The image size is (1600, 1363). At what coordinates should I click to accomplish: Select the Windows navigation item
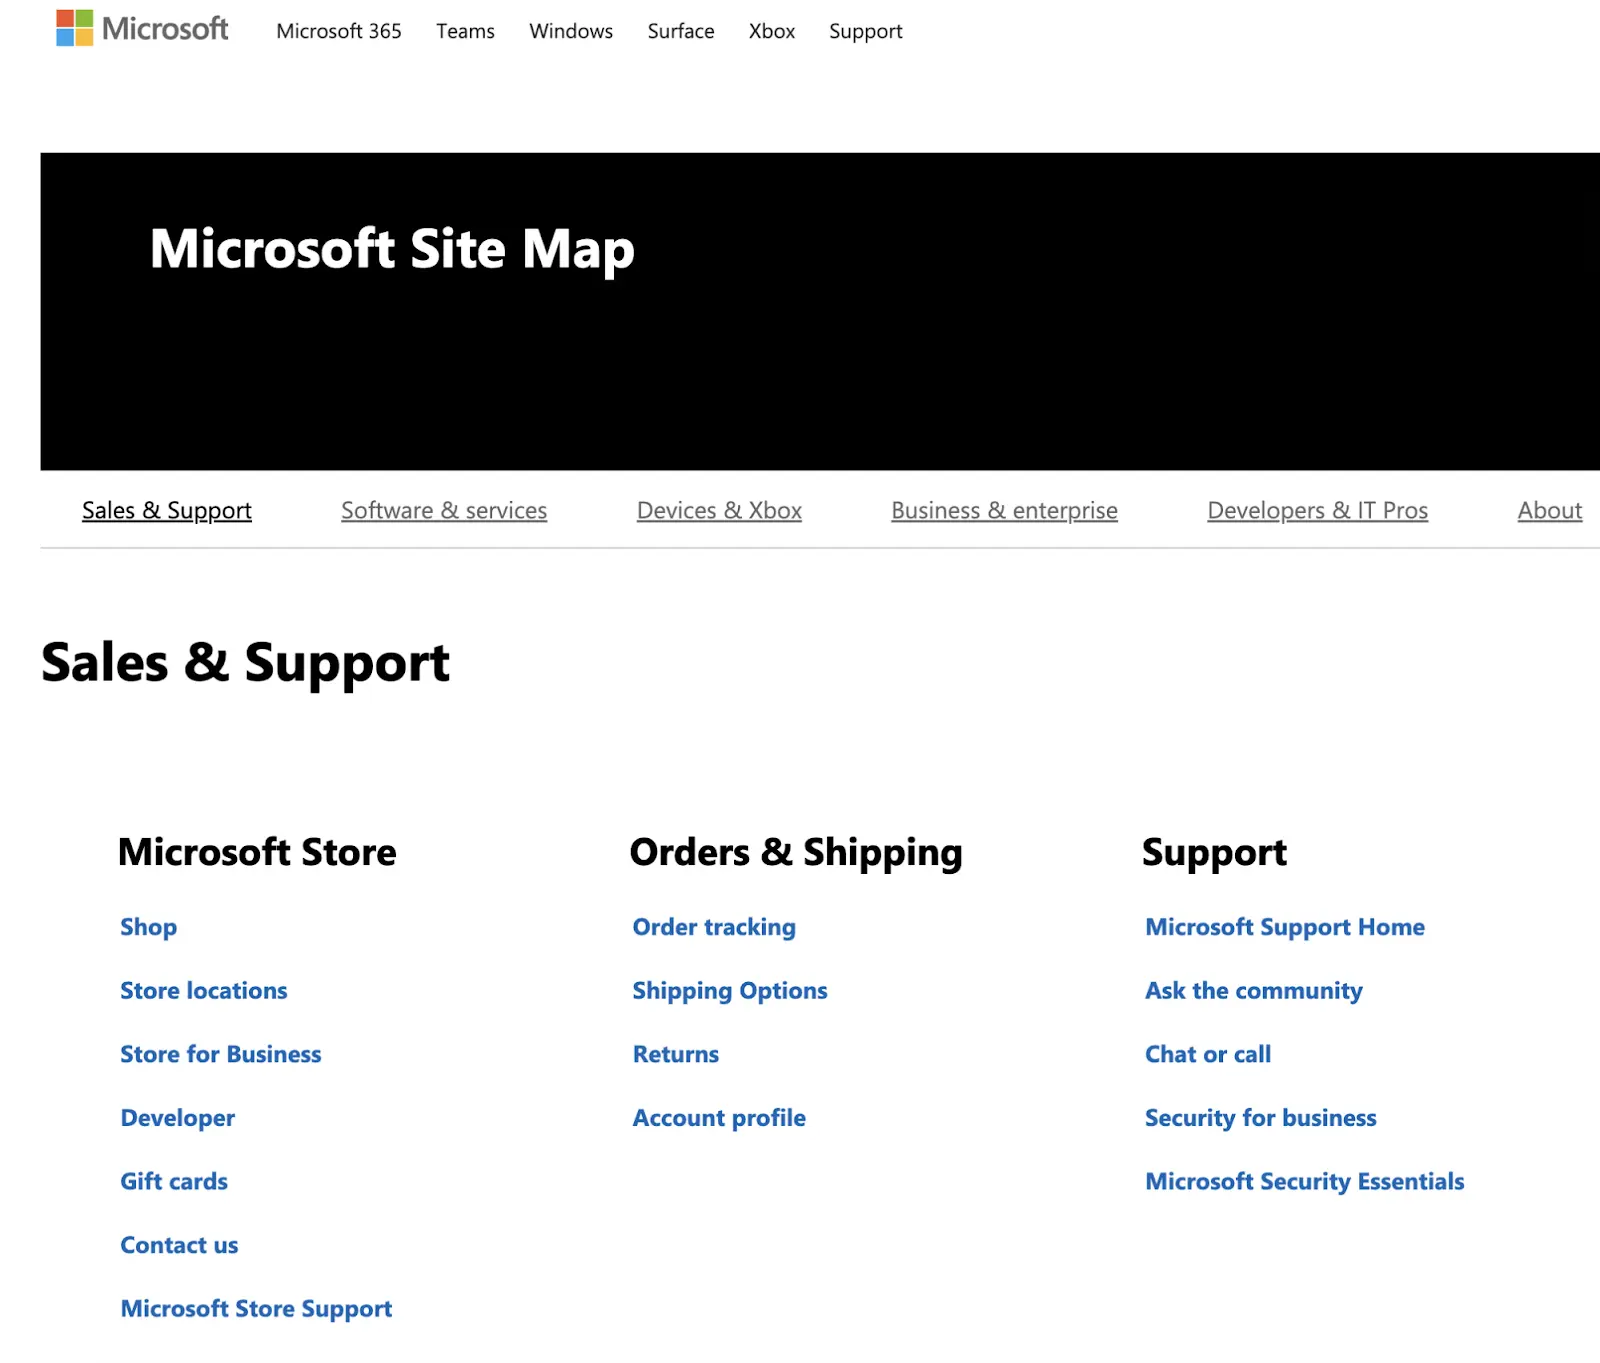pyautogui.click(x=570, y=31)
